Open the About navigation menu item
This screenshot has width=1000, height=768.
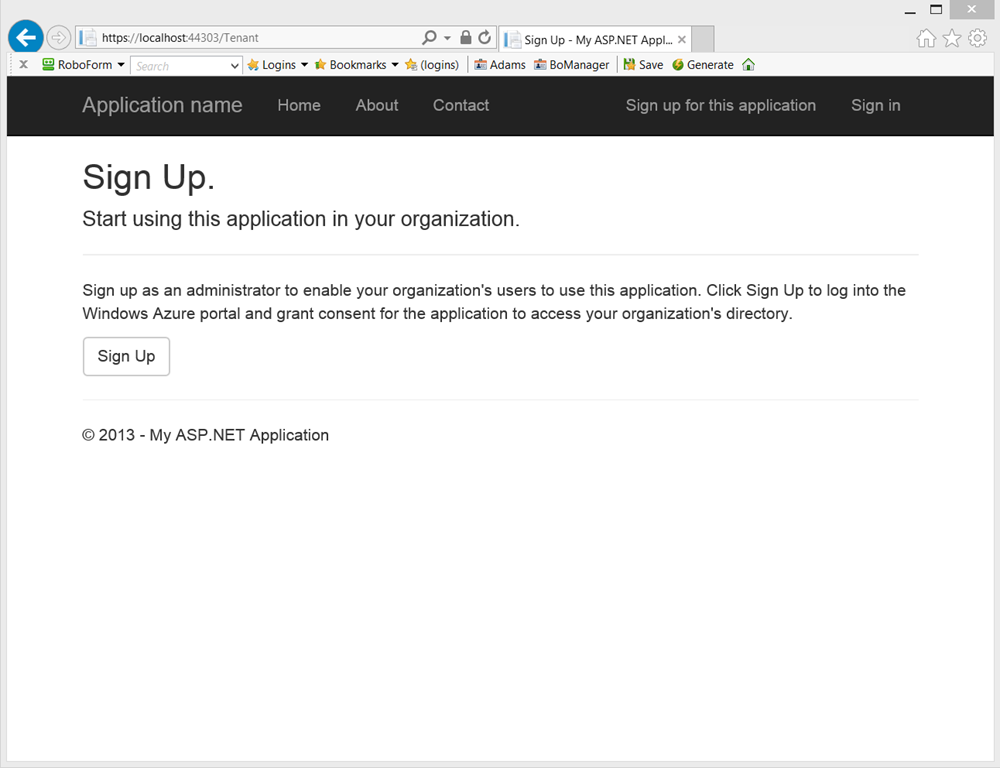tap(377, 105)
